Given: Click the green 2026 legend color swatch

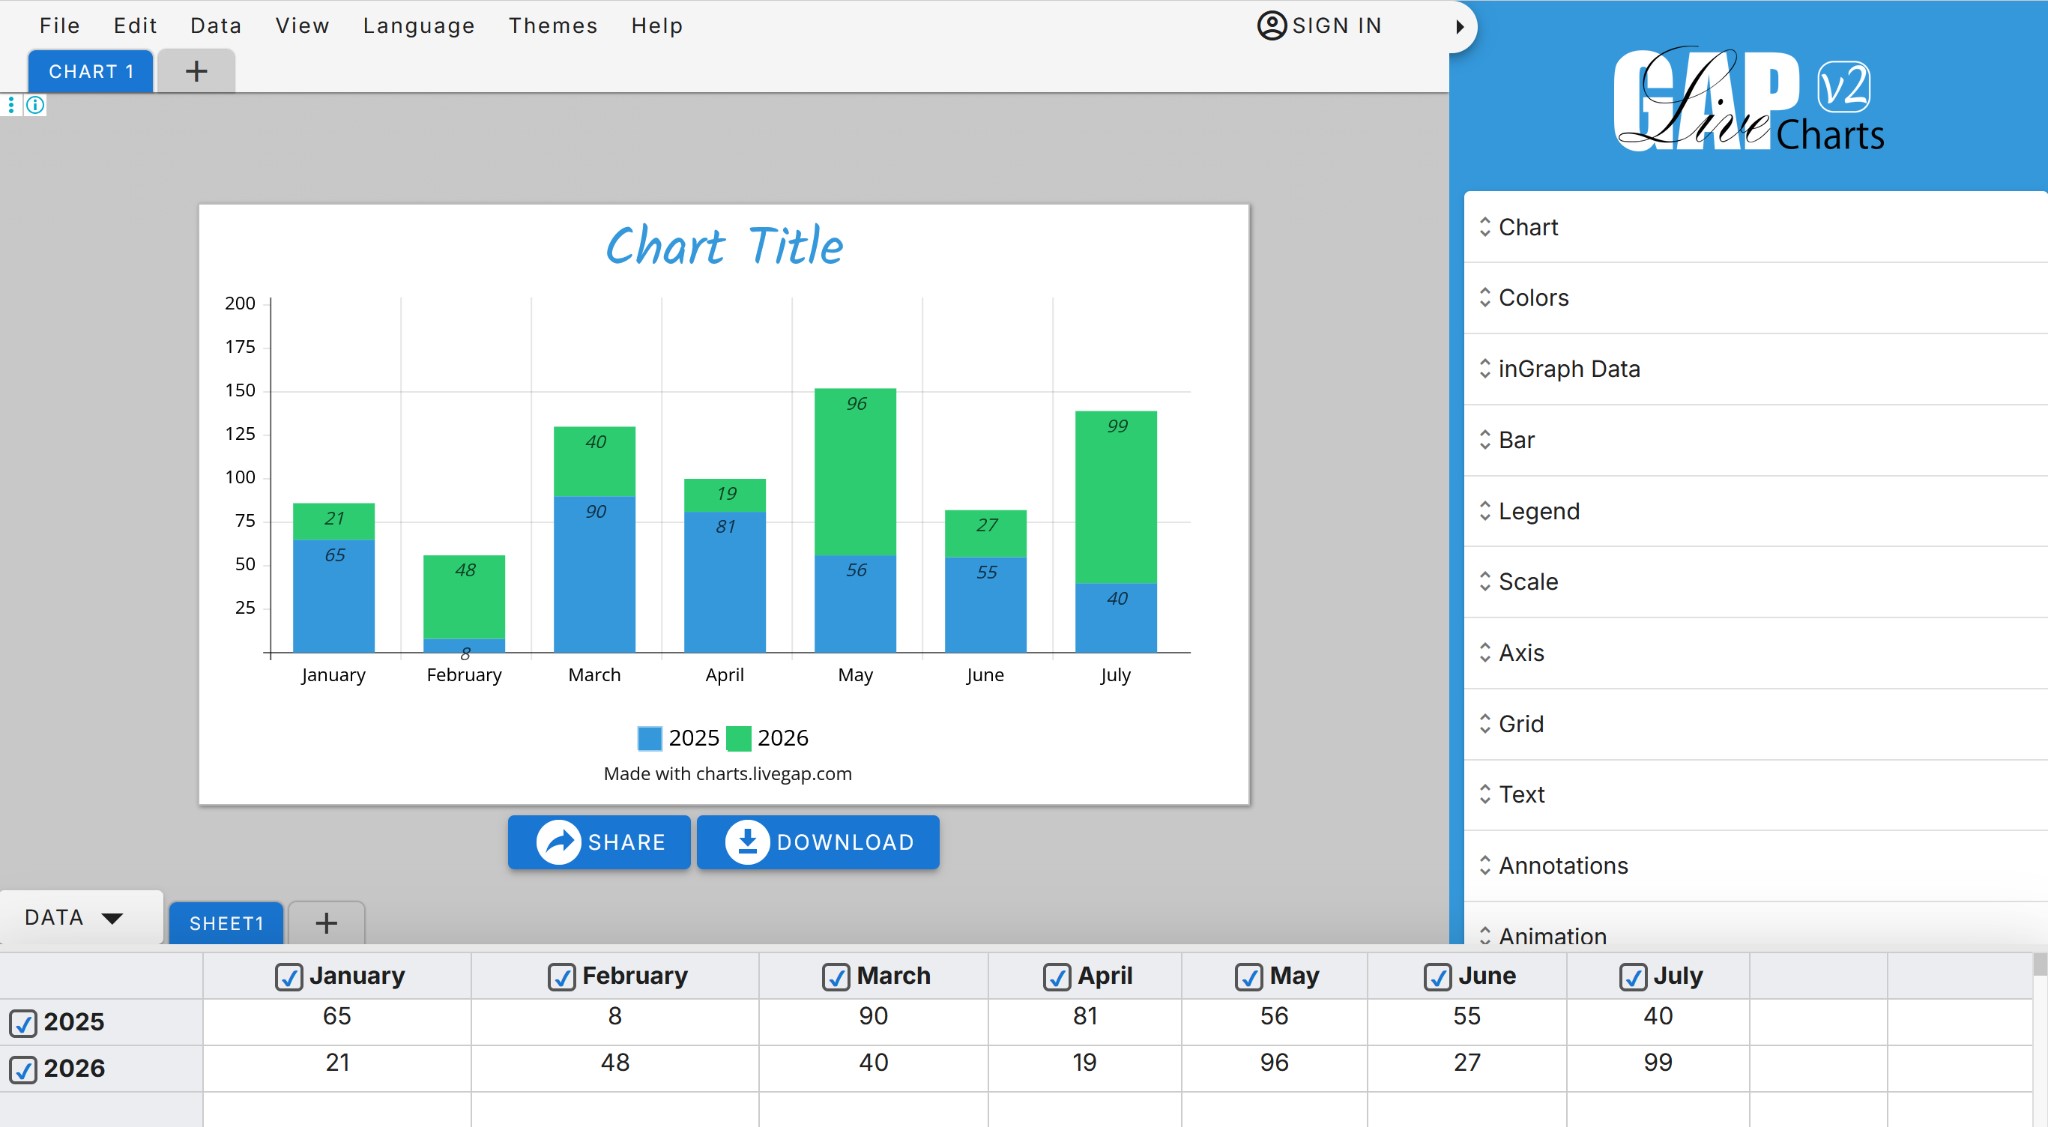Looking at the screenshot, I should pos(740,737).
